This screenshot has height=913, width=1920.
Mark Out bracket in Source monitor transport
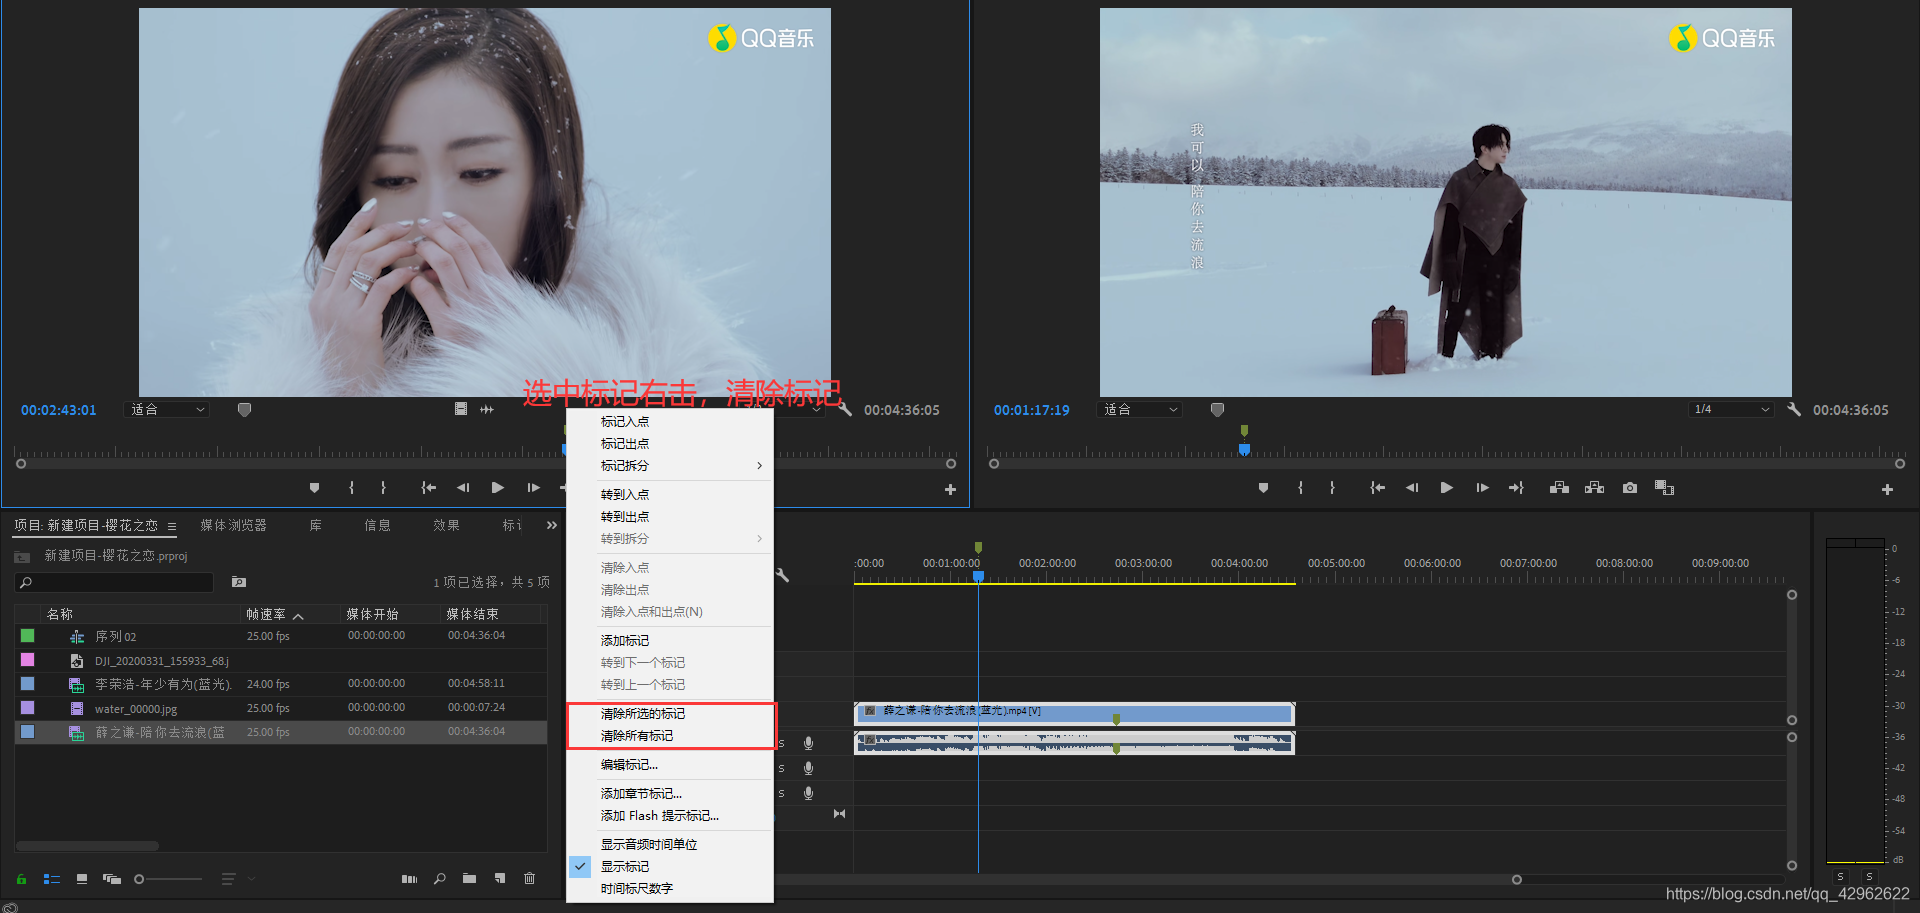[x=383, y=488]
